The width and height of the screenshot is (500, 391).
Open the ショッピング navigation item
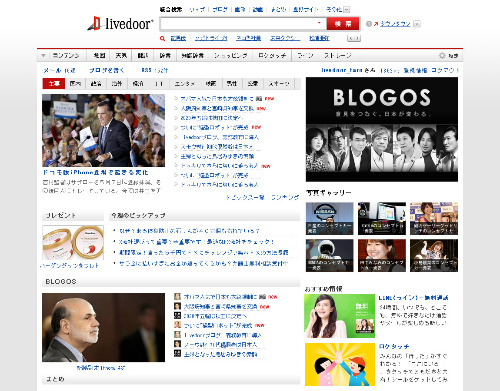click(x=231, y=56)
